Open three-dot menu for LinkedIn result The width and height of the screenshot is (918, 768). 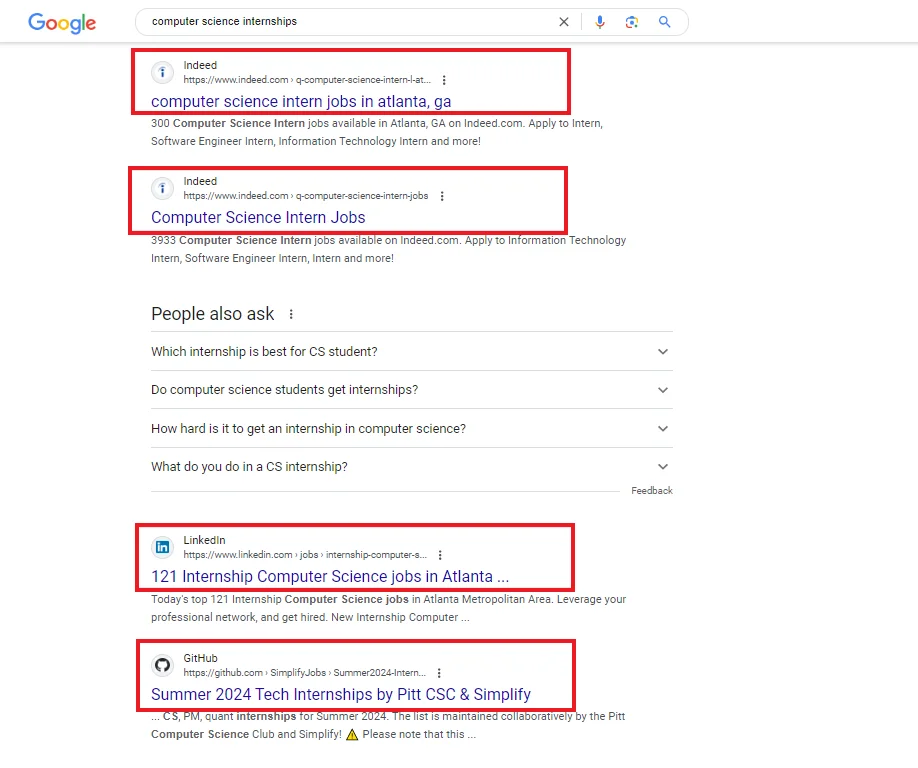click(440, 555)
